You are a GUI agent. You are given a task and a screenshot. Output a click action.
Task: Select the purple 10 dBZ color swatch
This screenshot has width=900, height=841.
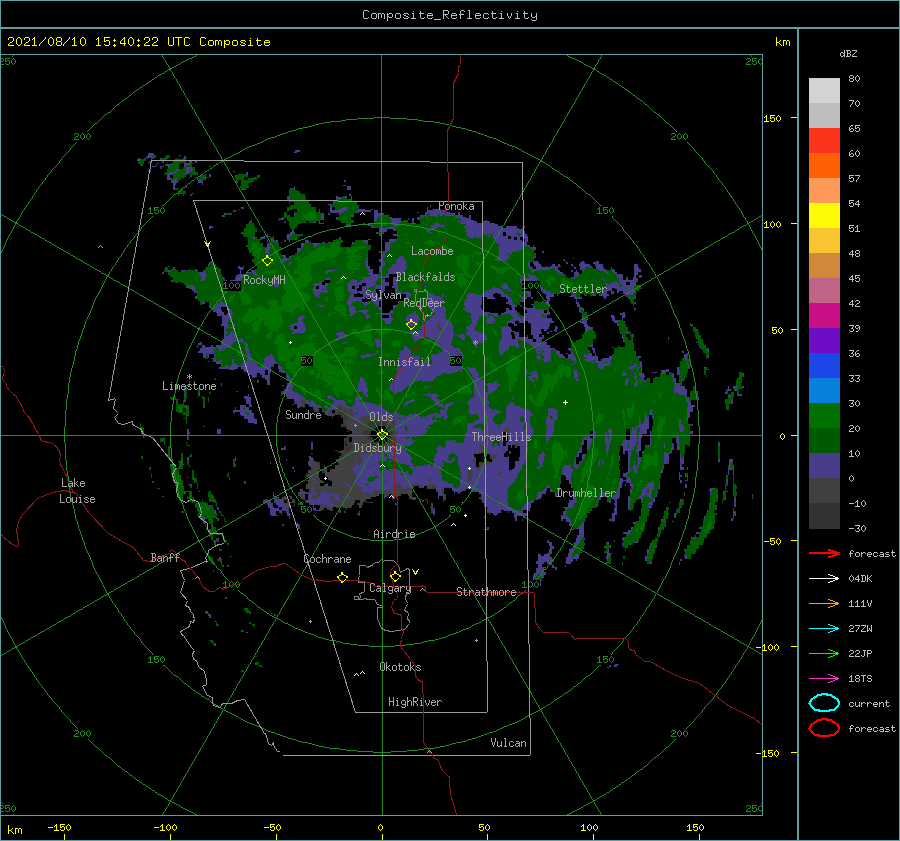click(824, 465)
